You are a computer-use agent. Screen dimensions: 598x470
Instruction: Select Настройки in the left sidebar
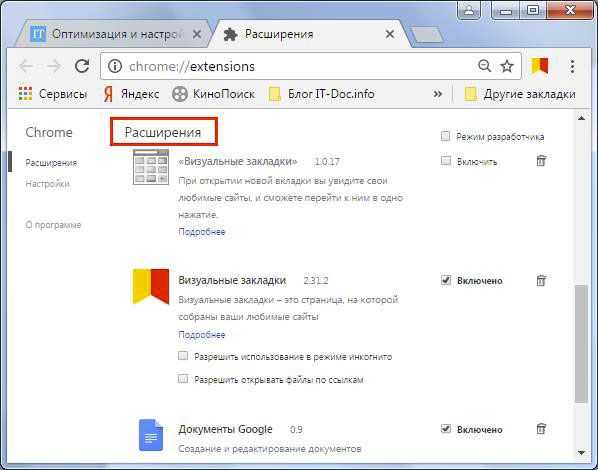[47, 184]
